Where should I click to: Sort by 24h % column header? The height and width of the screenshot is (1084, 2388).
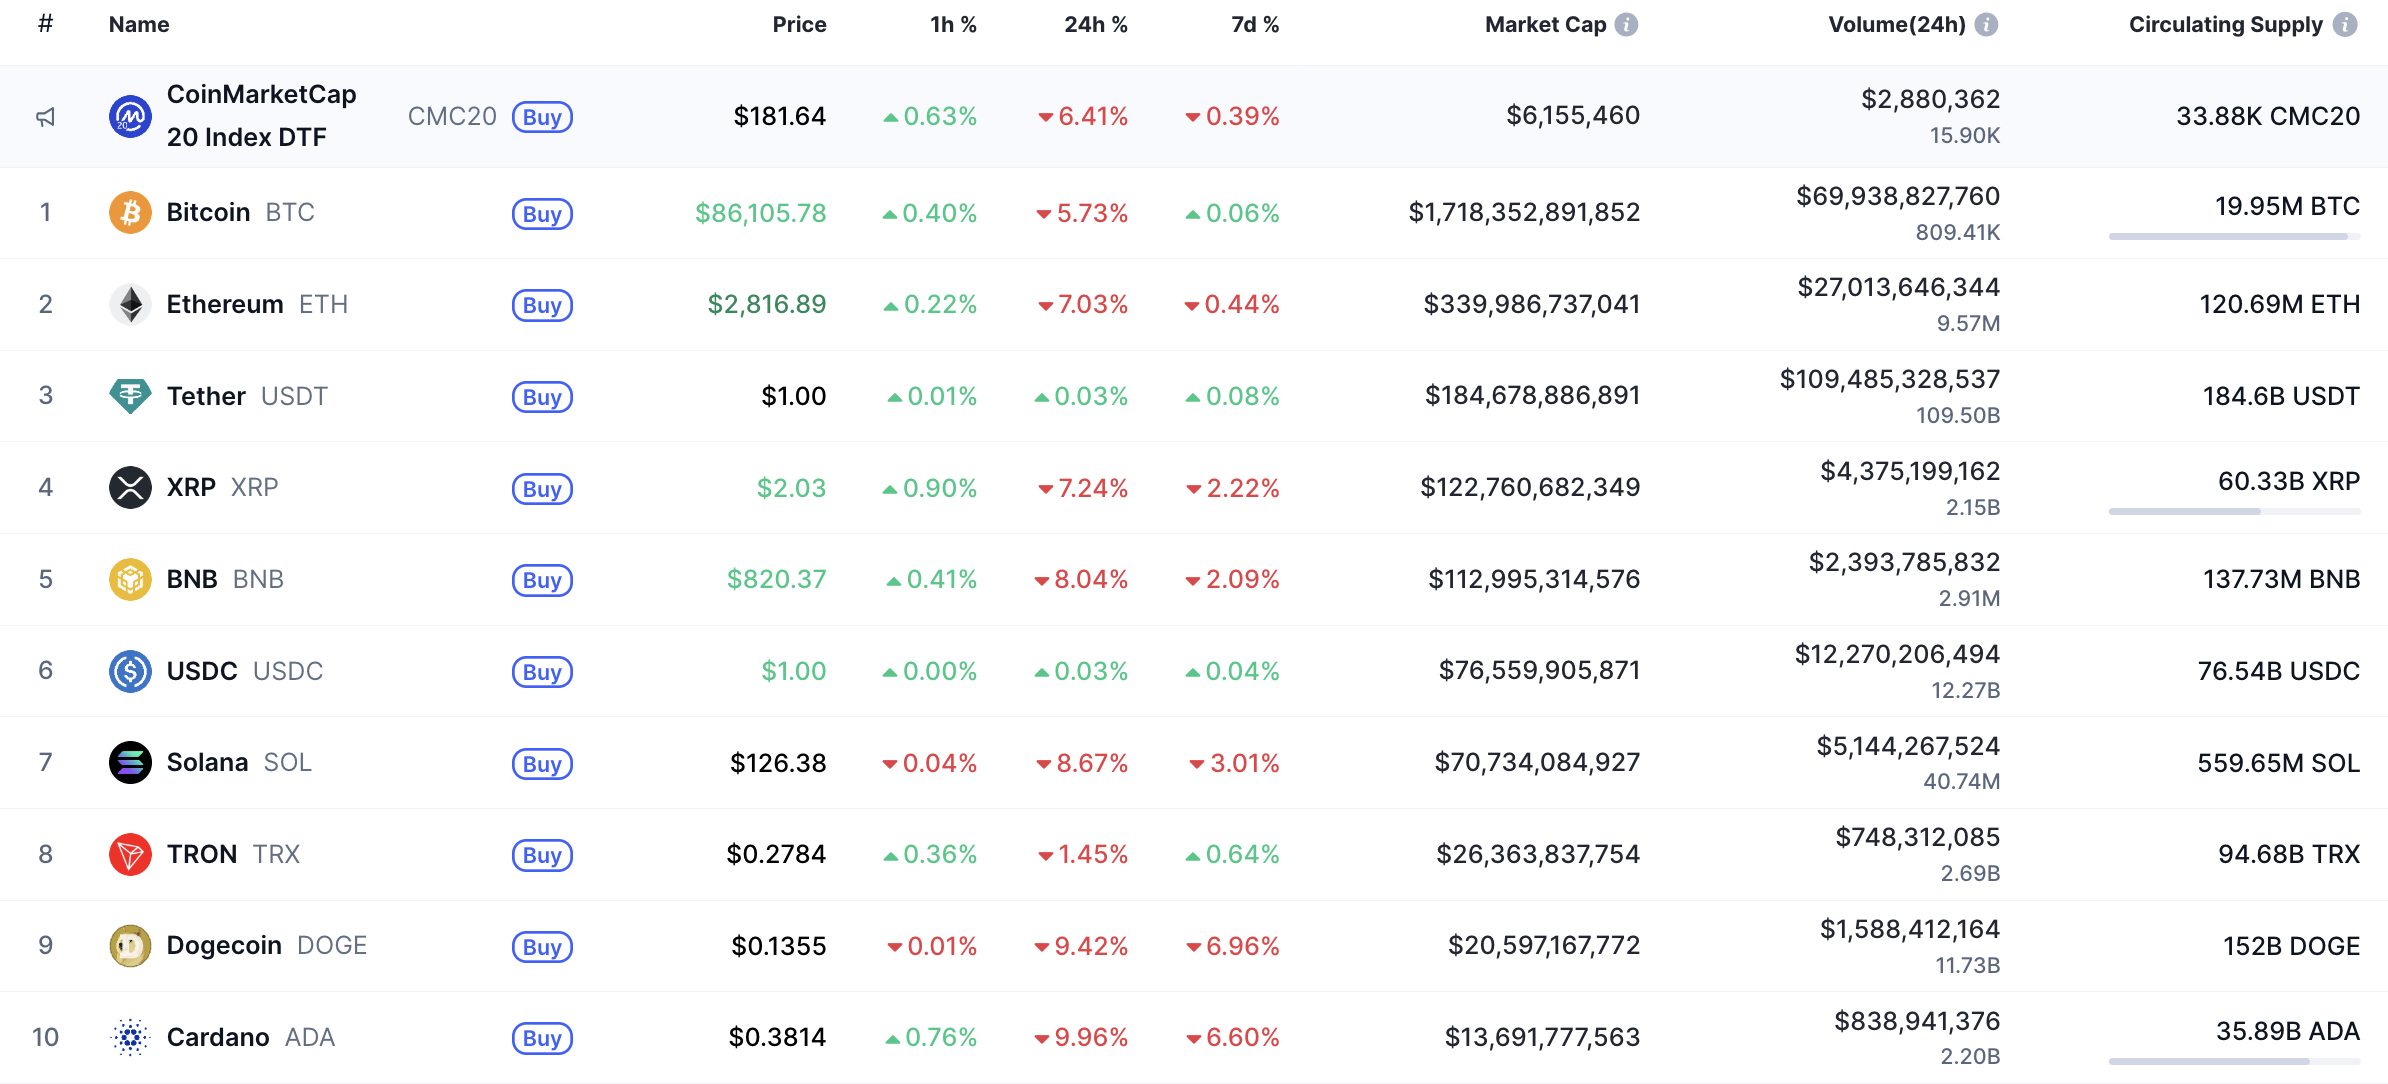click(x=1095, y=24)
